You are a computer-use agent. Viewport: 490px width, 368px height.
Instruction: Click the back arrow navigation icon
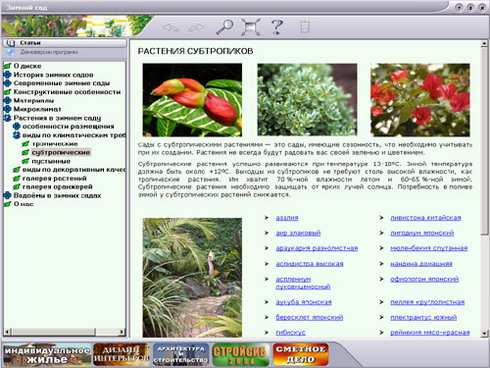pyautogui.click(x=171, y=27)
